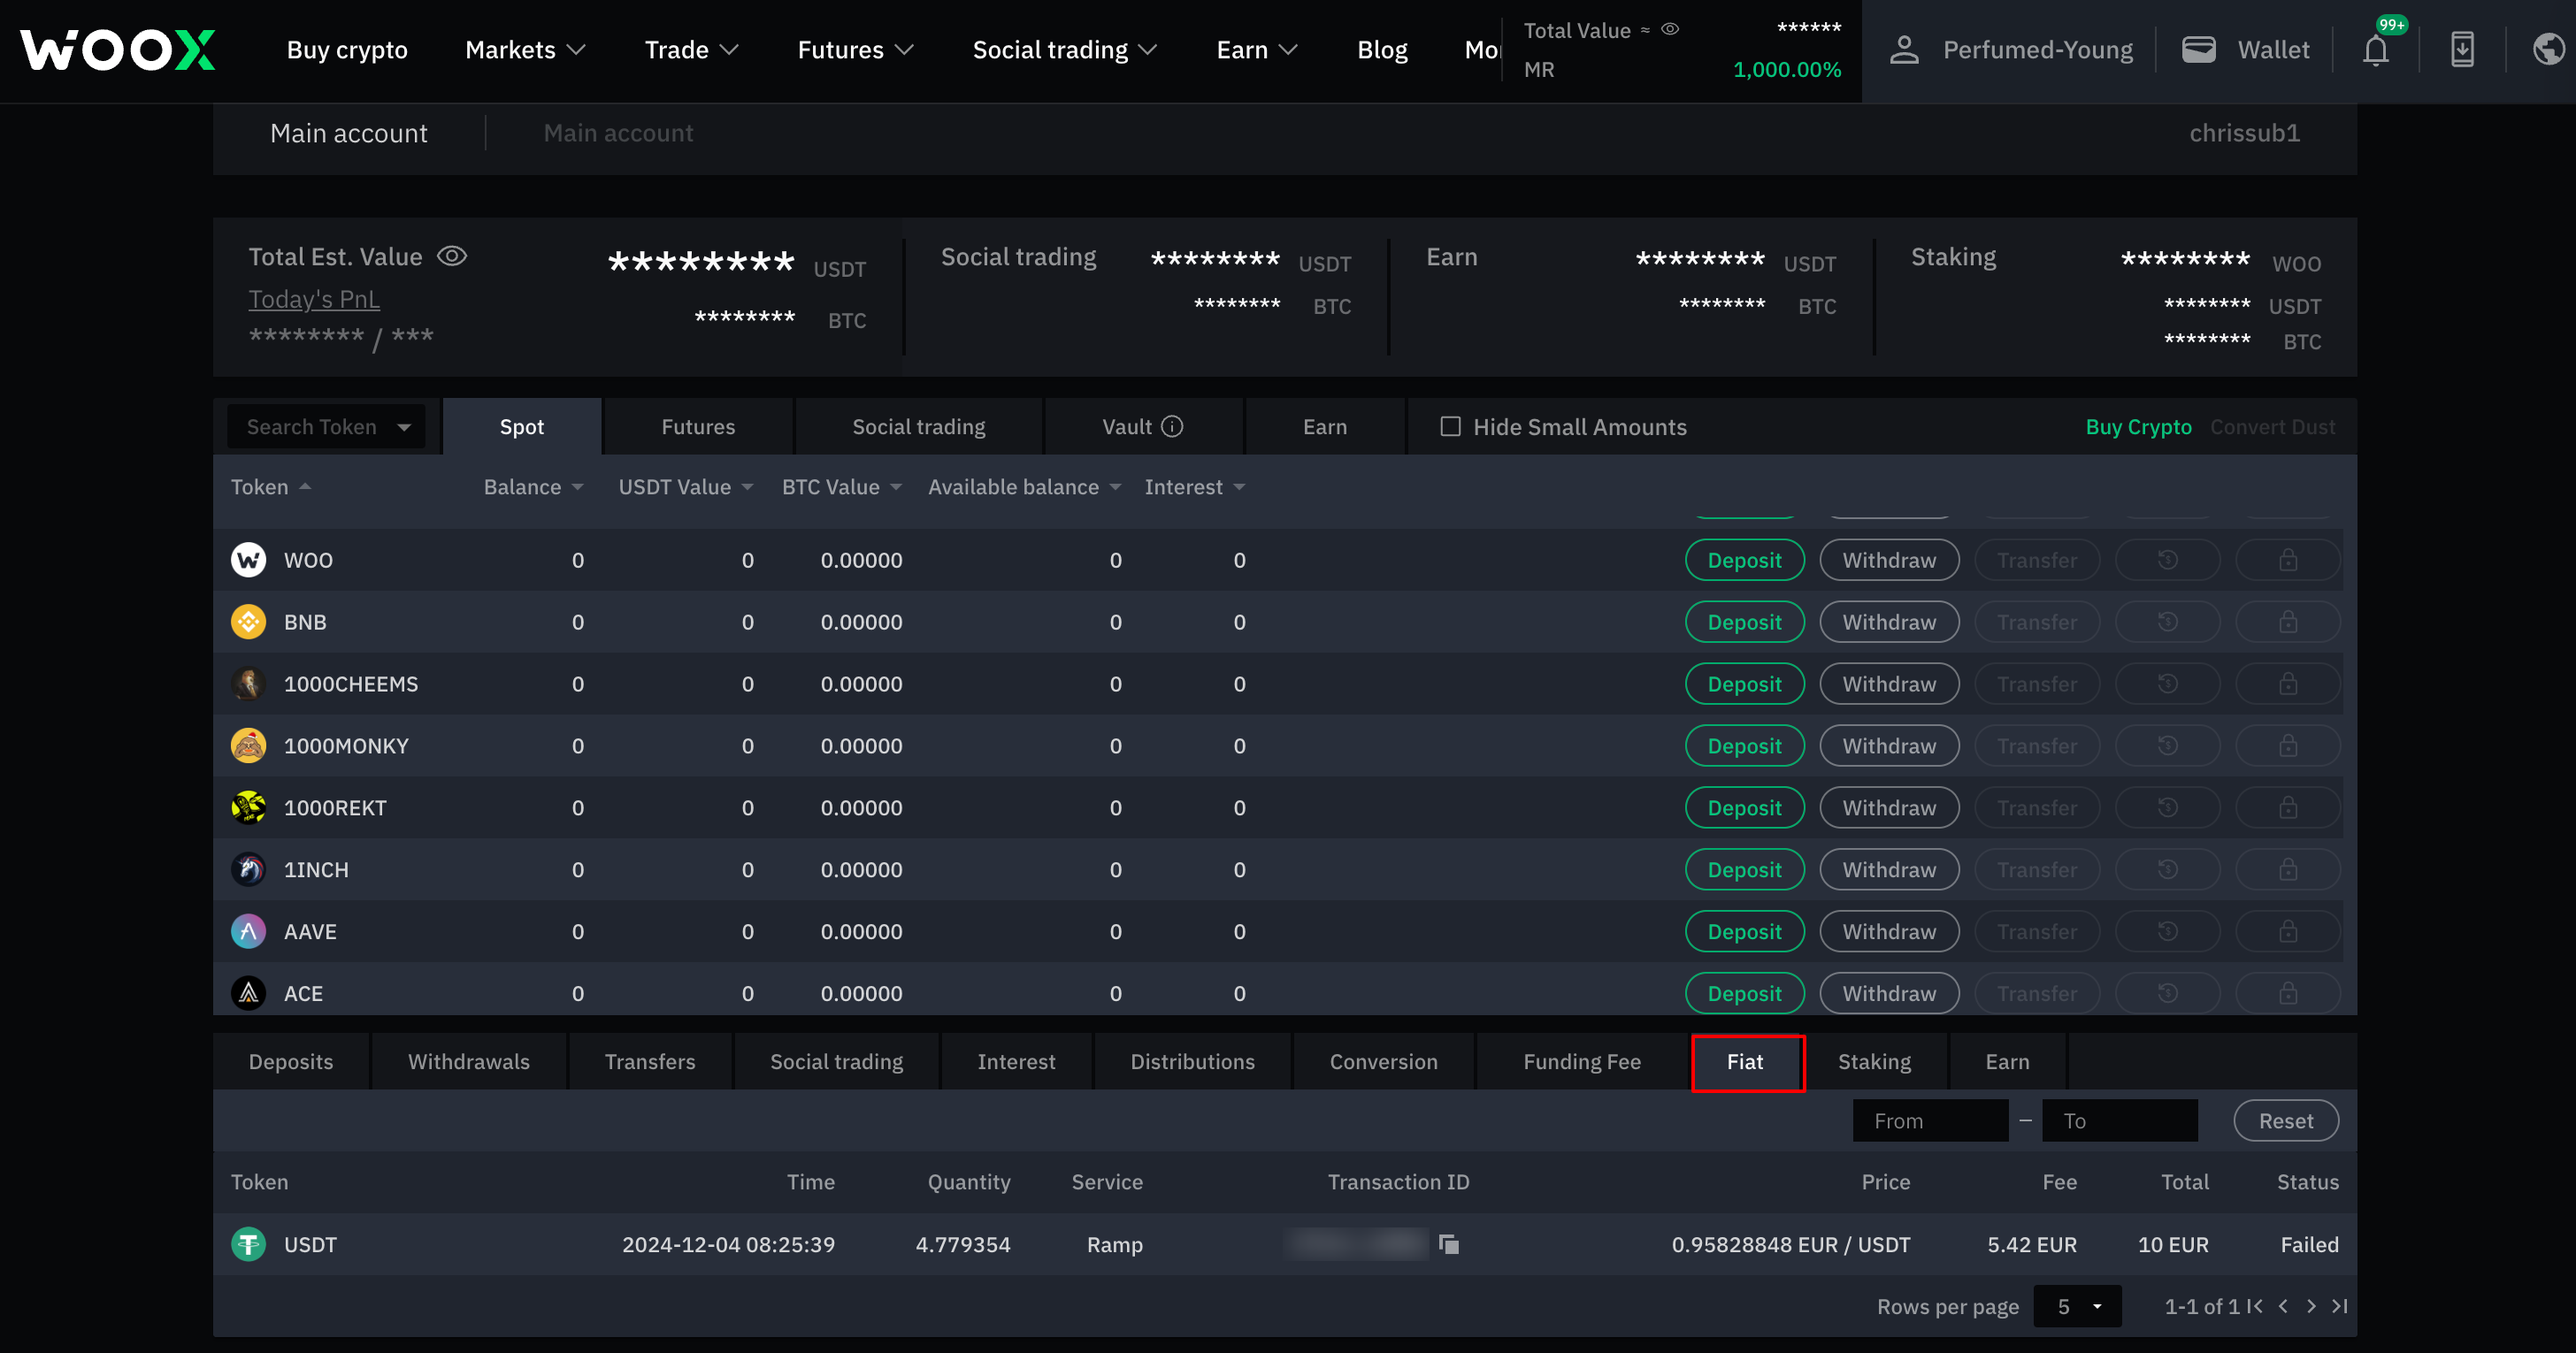This screenshot has height=1353, width=2576.
Task: Open the notifications bell icon
Action: click(x=2376, y=50)
